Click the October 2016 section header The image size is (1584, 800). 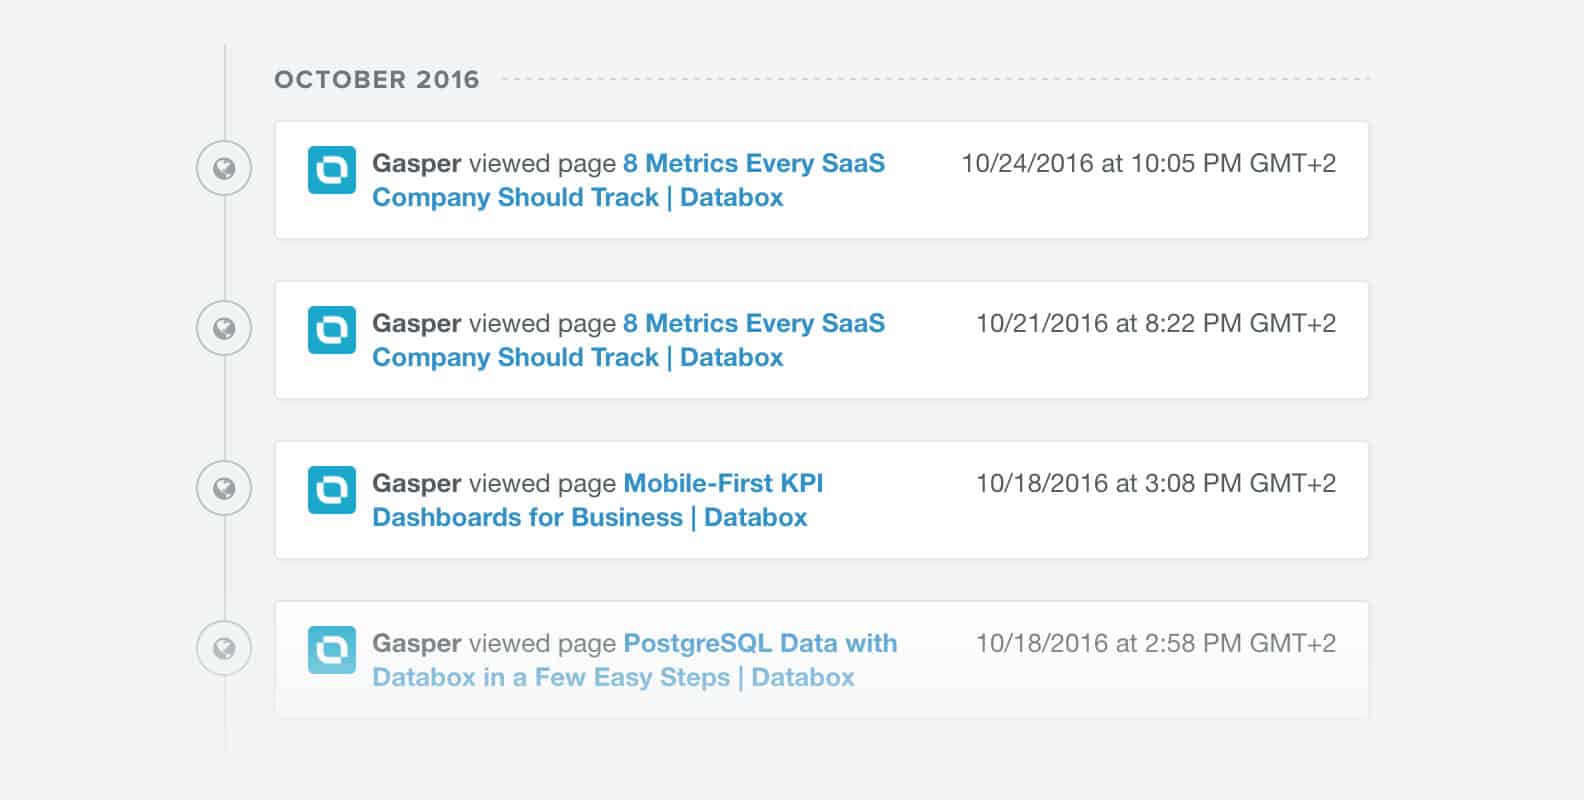tap(377, 80)
